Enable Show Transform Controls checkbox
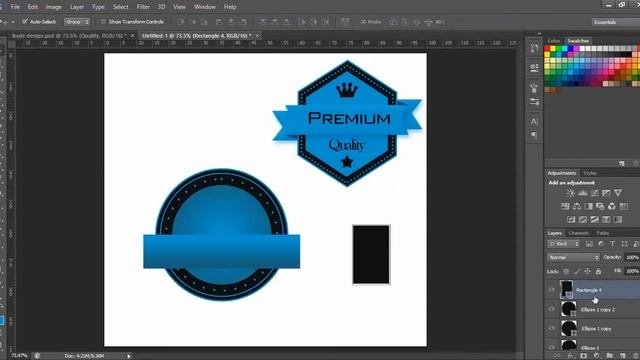Viewport: 640px width, 360px height. point(103,22)
